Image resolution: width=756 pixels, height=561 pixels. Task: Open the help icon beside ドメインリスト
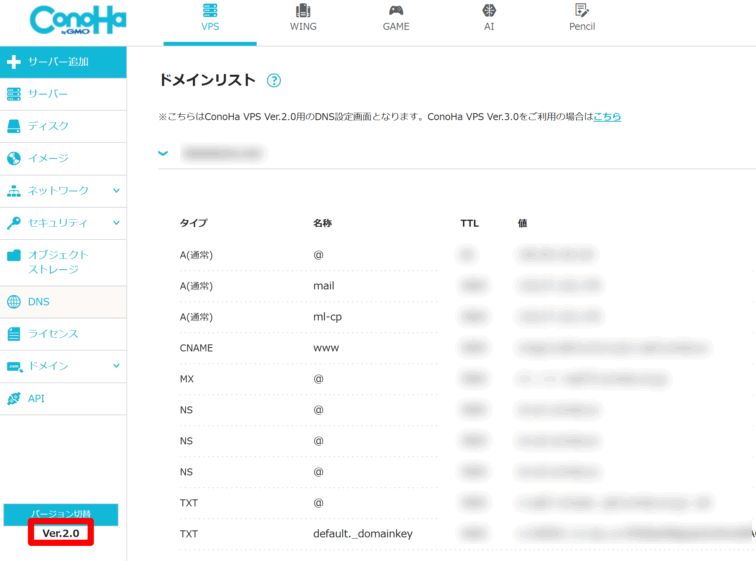274,80
